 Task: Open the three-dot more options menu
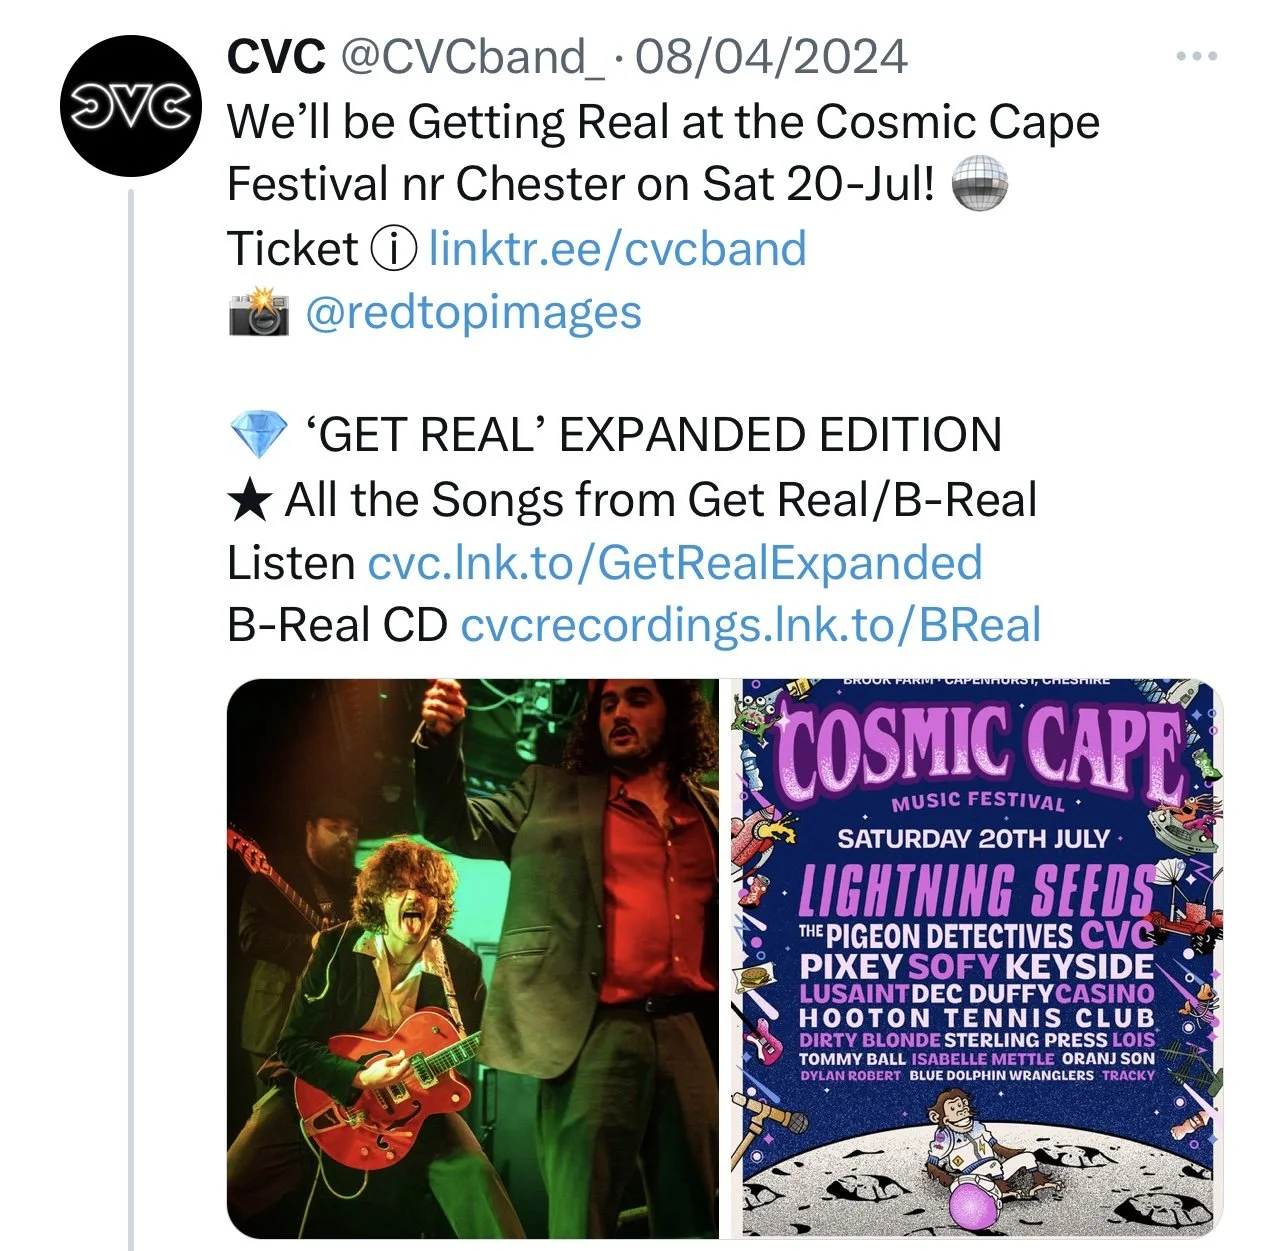pyautogui.click(x=1197, y=56)
